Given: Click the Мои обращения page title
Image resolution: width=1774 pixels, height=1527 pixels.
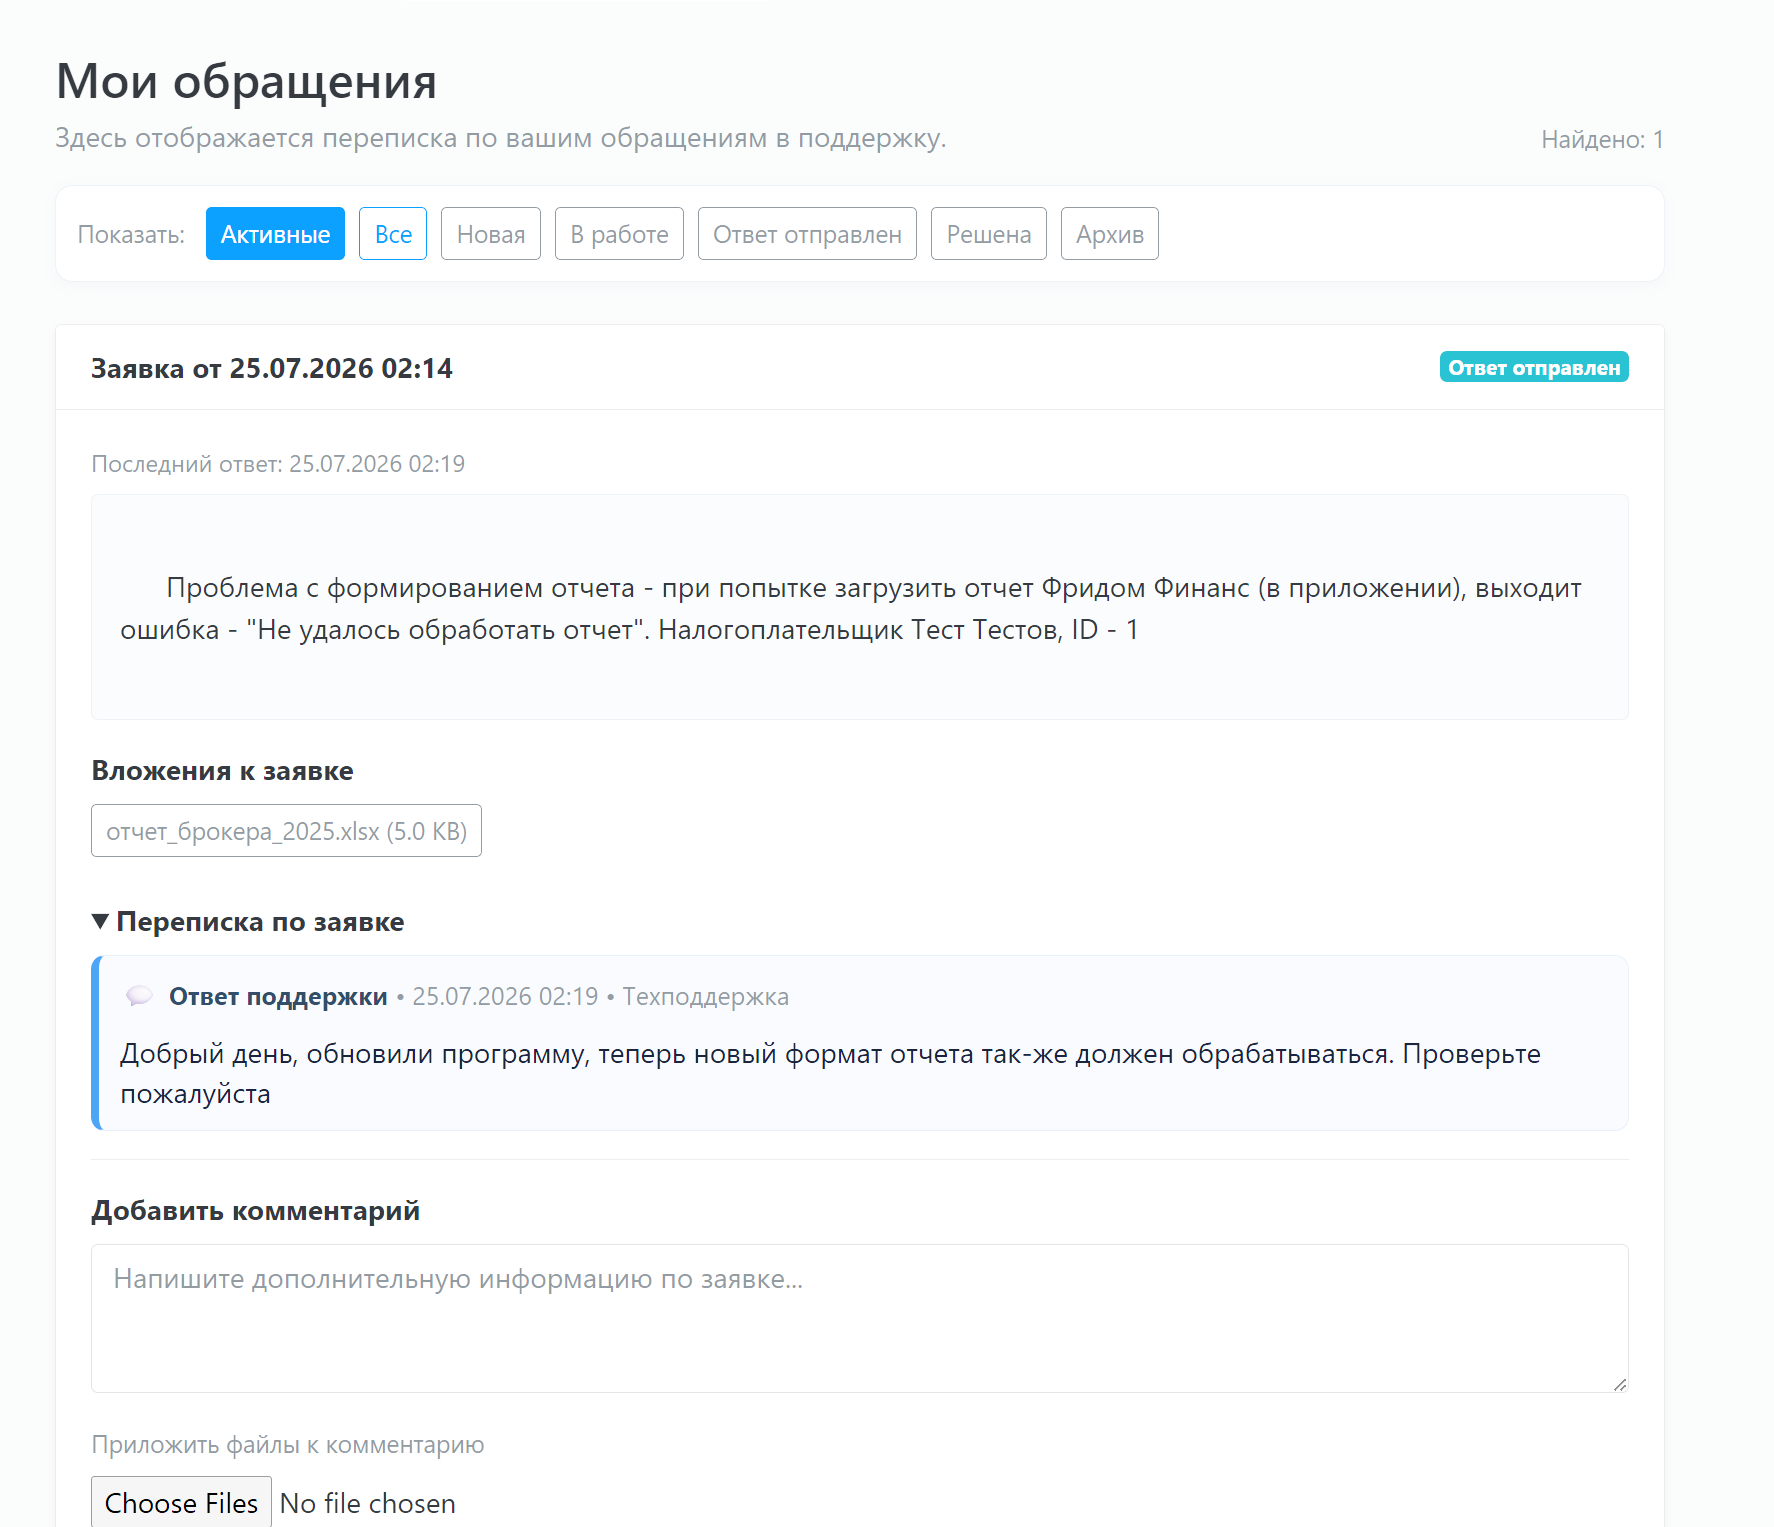Looking at the screenshot, I should tap(246, 81).
